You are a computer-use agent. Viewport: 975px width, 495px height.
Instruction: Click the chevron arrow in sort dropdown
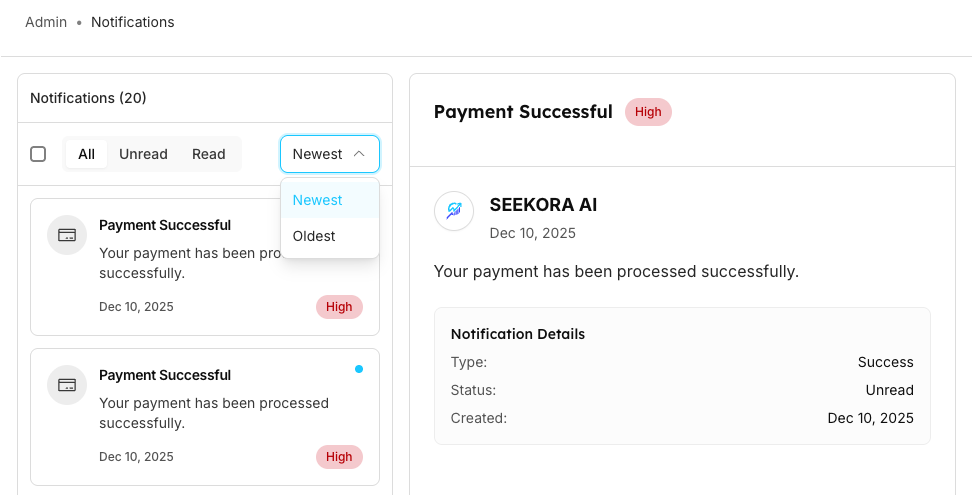(x=360, y=154)
